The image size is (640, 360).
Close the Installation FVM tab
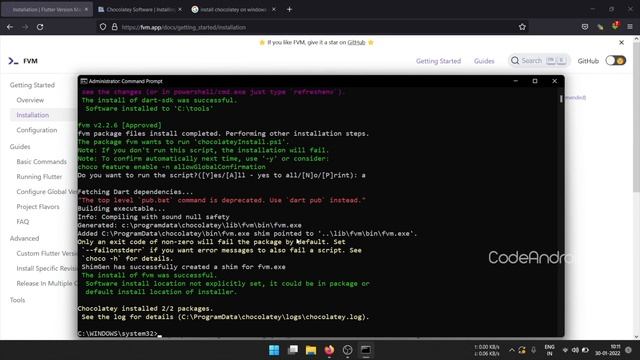point(86,9)
